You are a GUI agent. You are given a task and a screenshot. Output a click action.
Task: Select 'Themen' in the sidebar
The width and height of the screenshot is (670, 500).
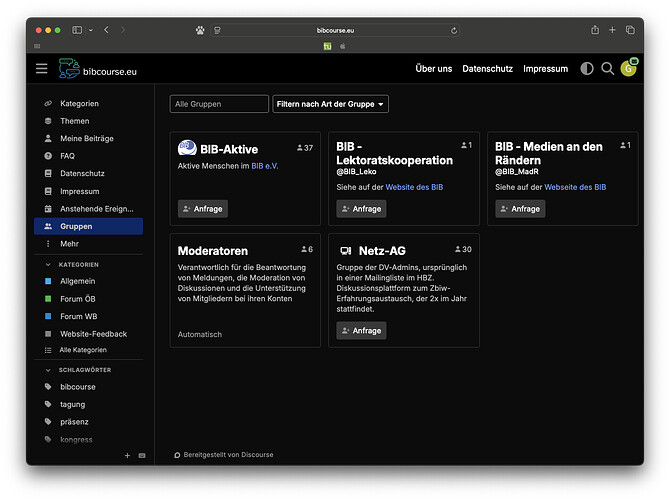point(74,121)
